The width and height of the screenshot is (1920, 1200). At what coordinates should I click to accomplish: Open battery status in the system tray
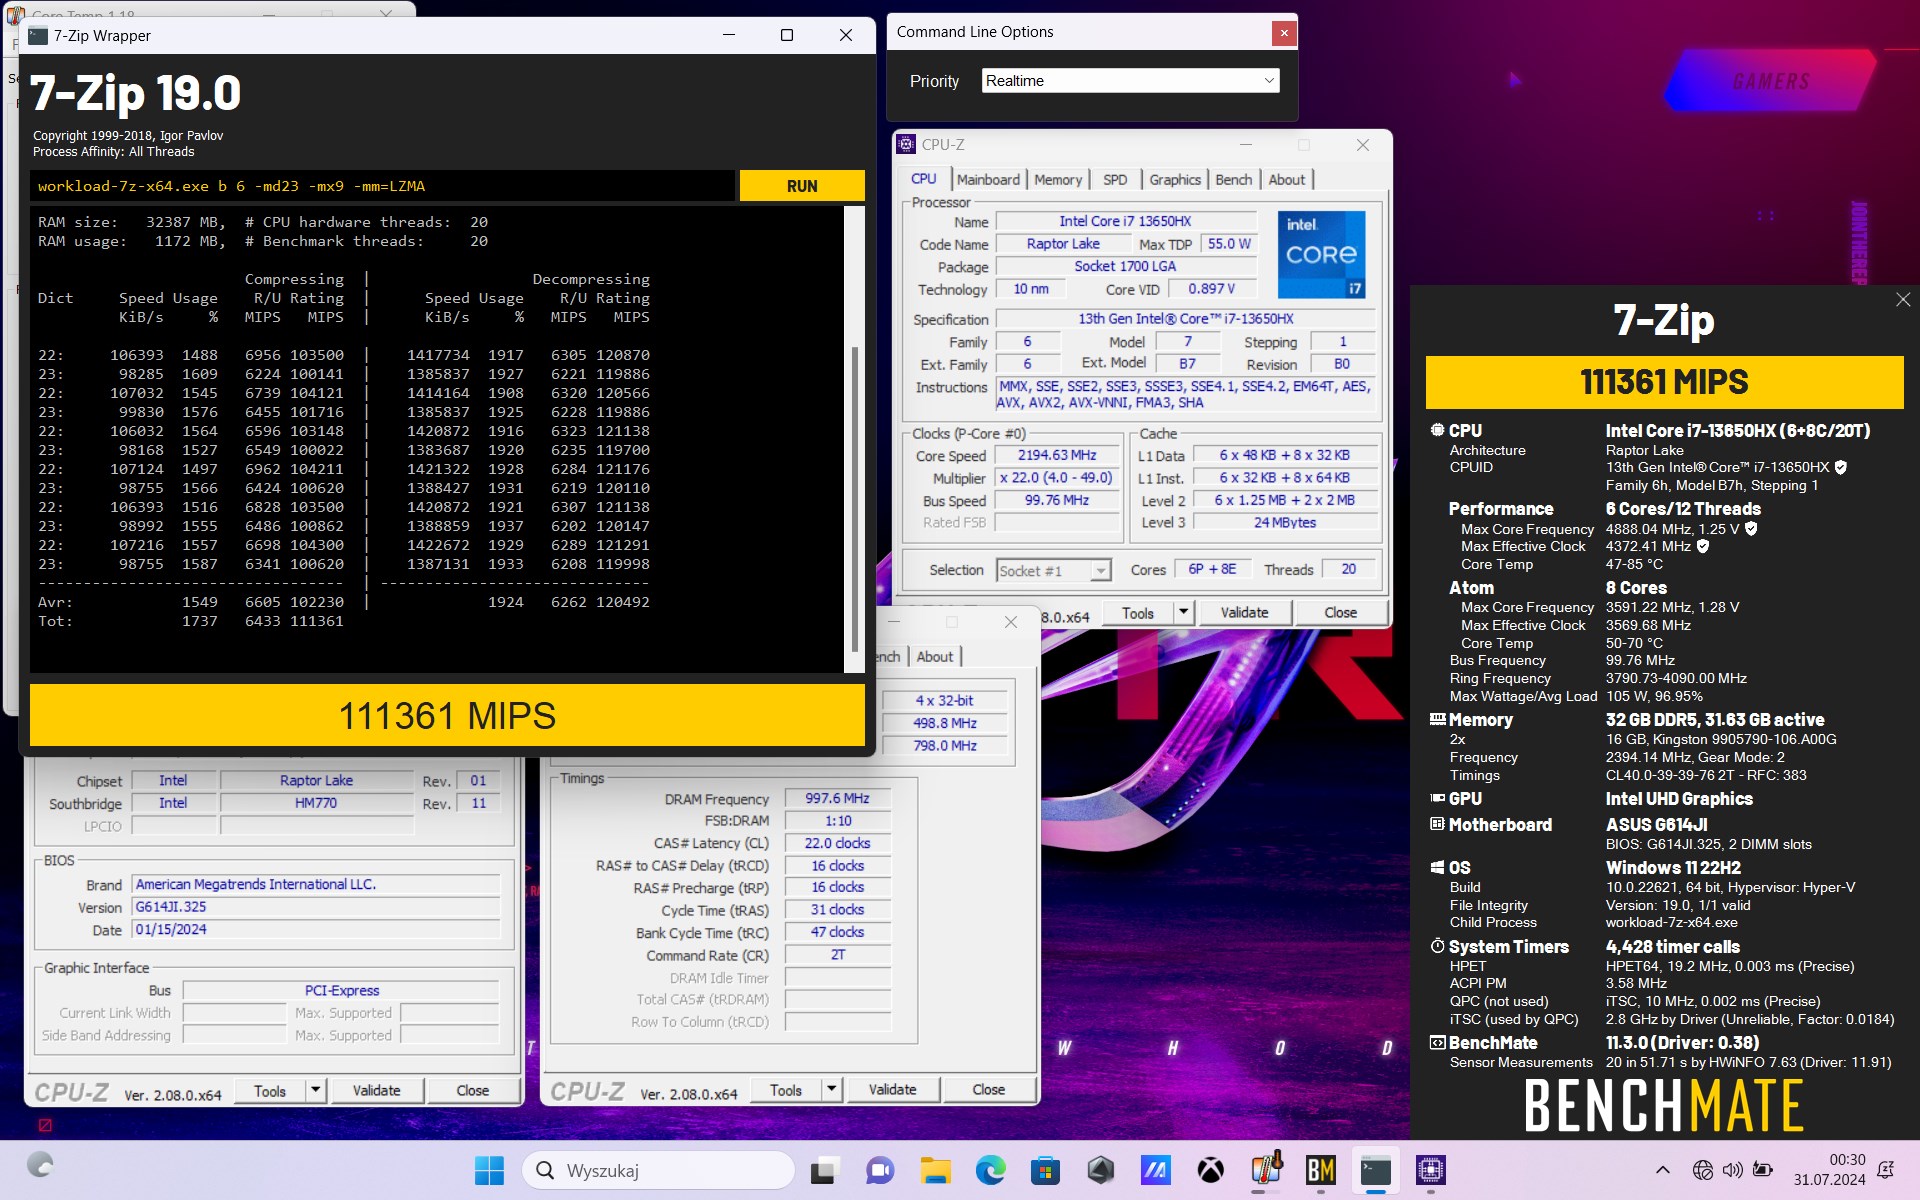[x=1763, y=1170]
